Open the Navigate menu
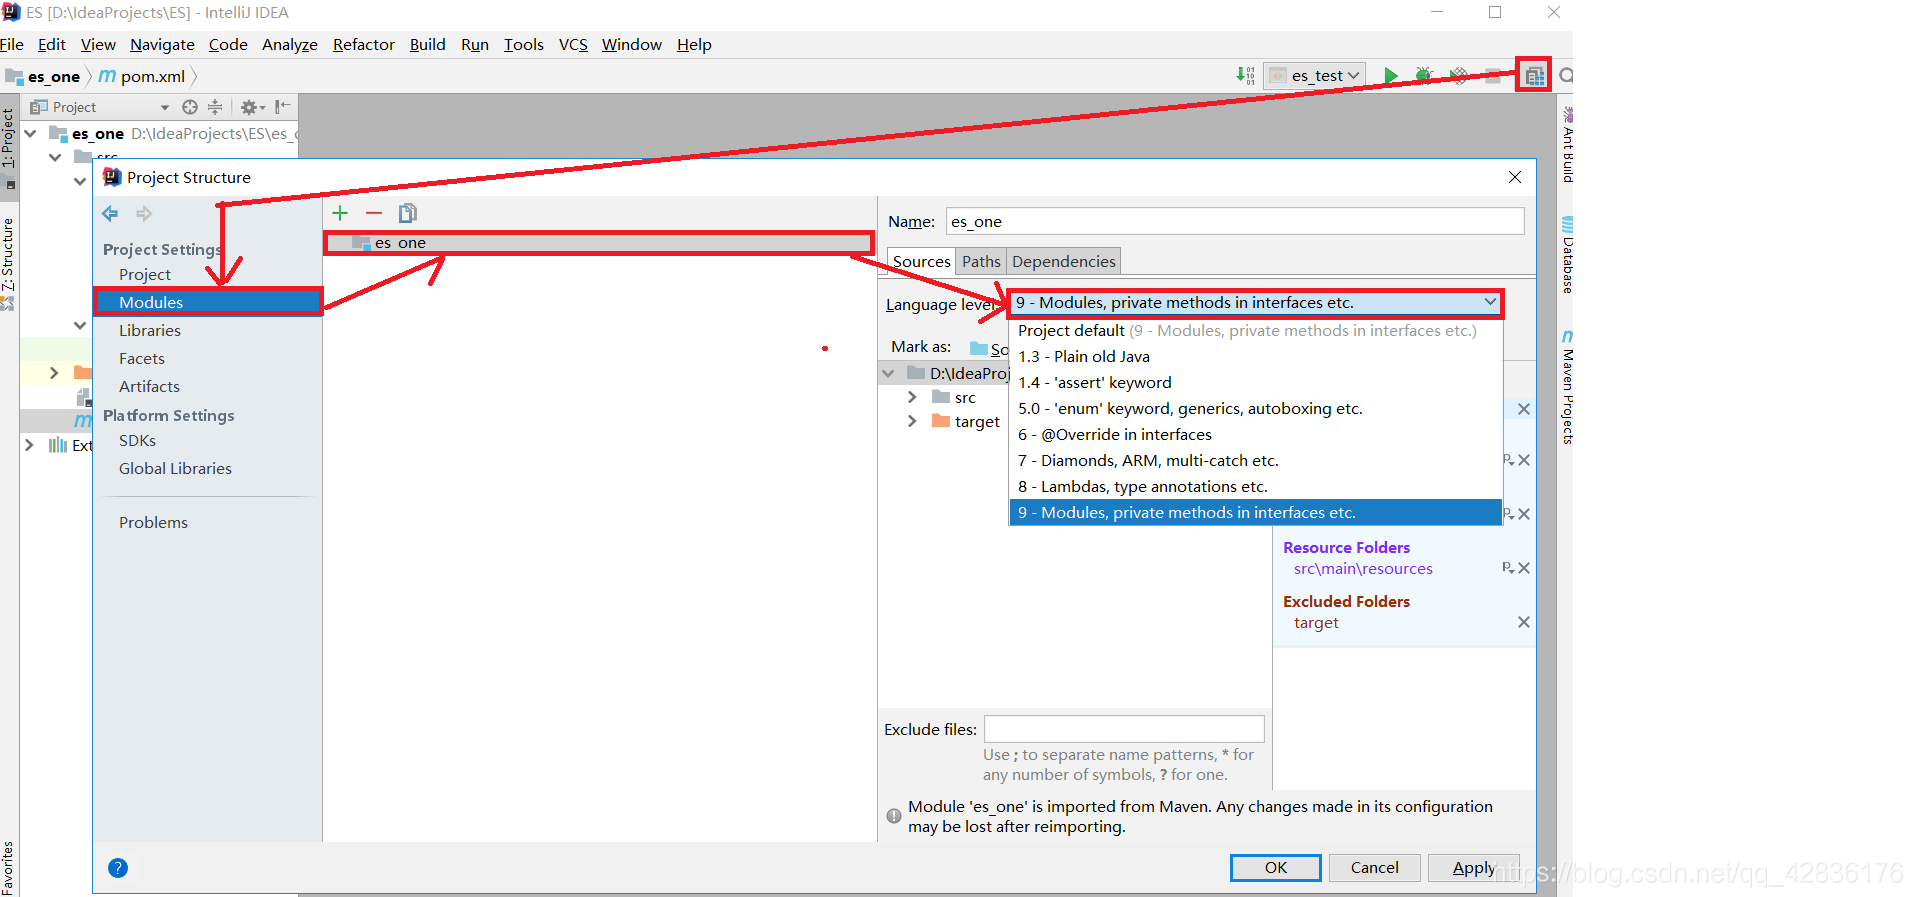 pos(162,44)
